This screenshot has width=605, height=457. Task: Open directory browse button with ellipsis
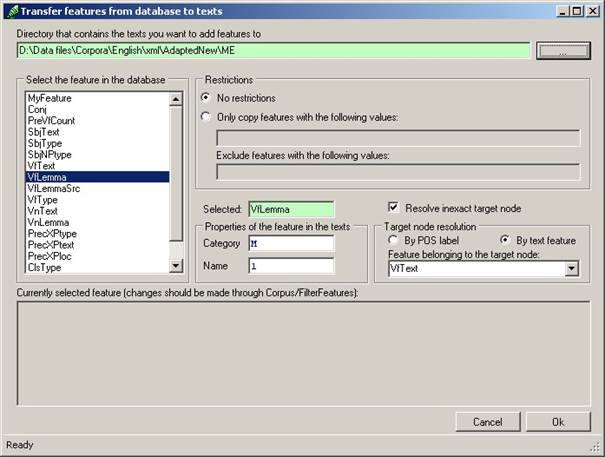pyautogui.click(x=563, y=51)
